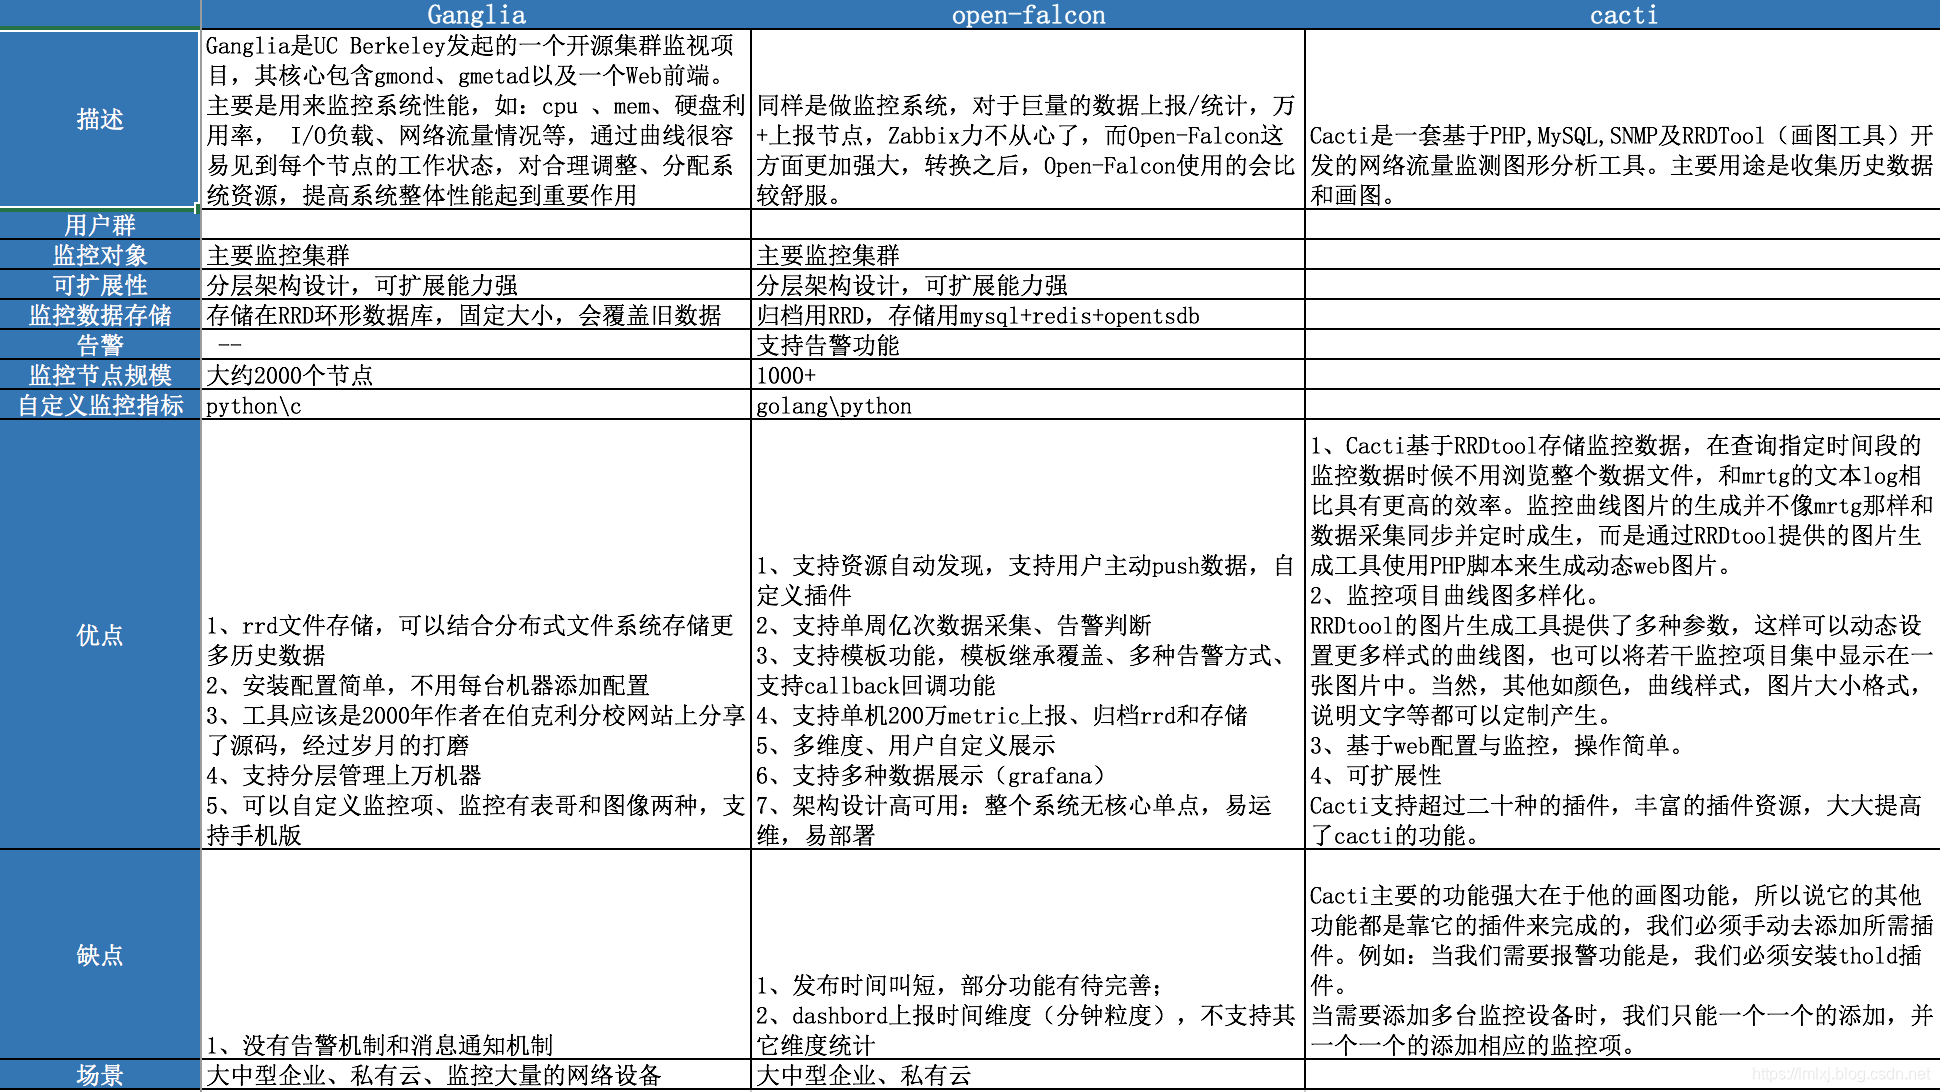Viewport: 1940px width, 1092px height.
Task: Click the 描述 row header
Action: pos(100,119)
